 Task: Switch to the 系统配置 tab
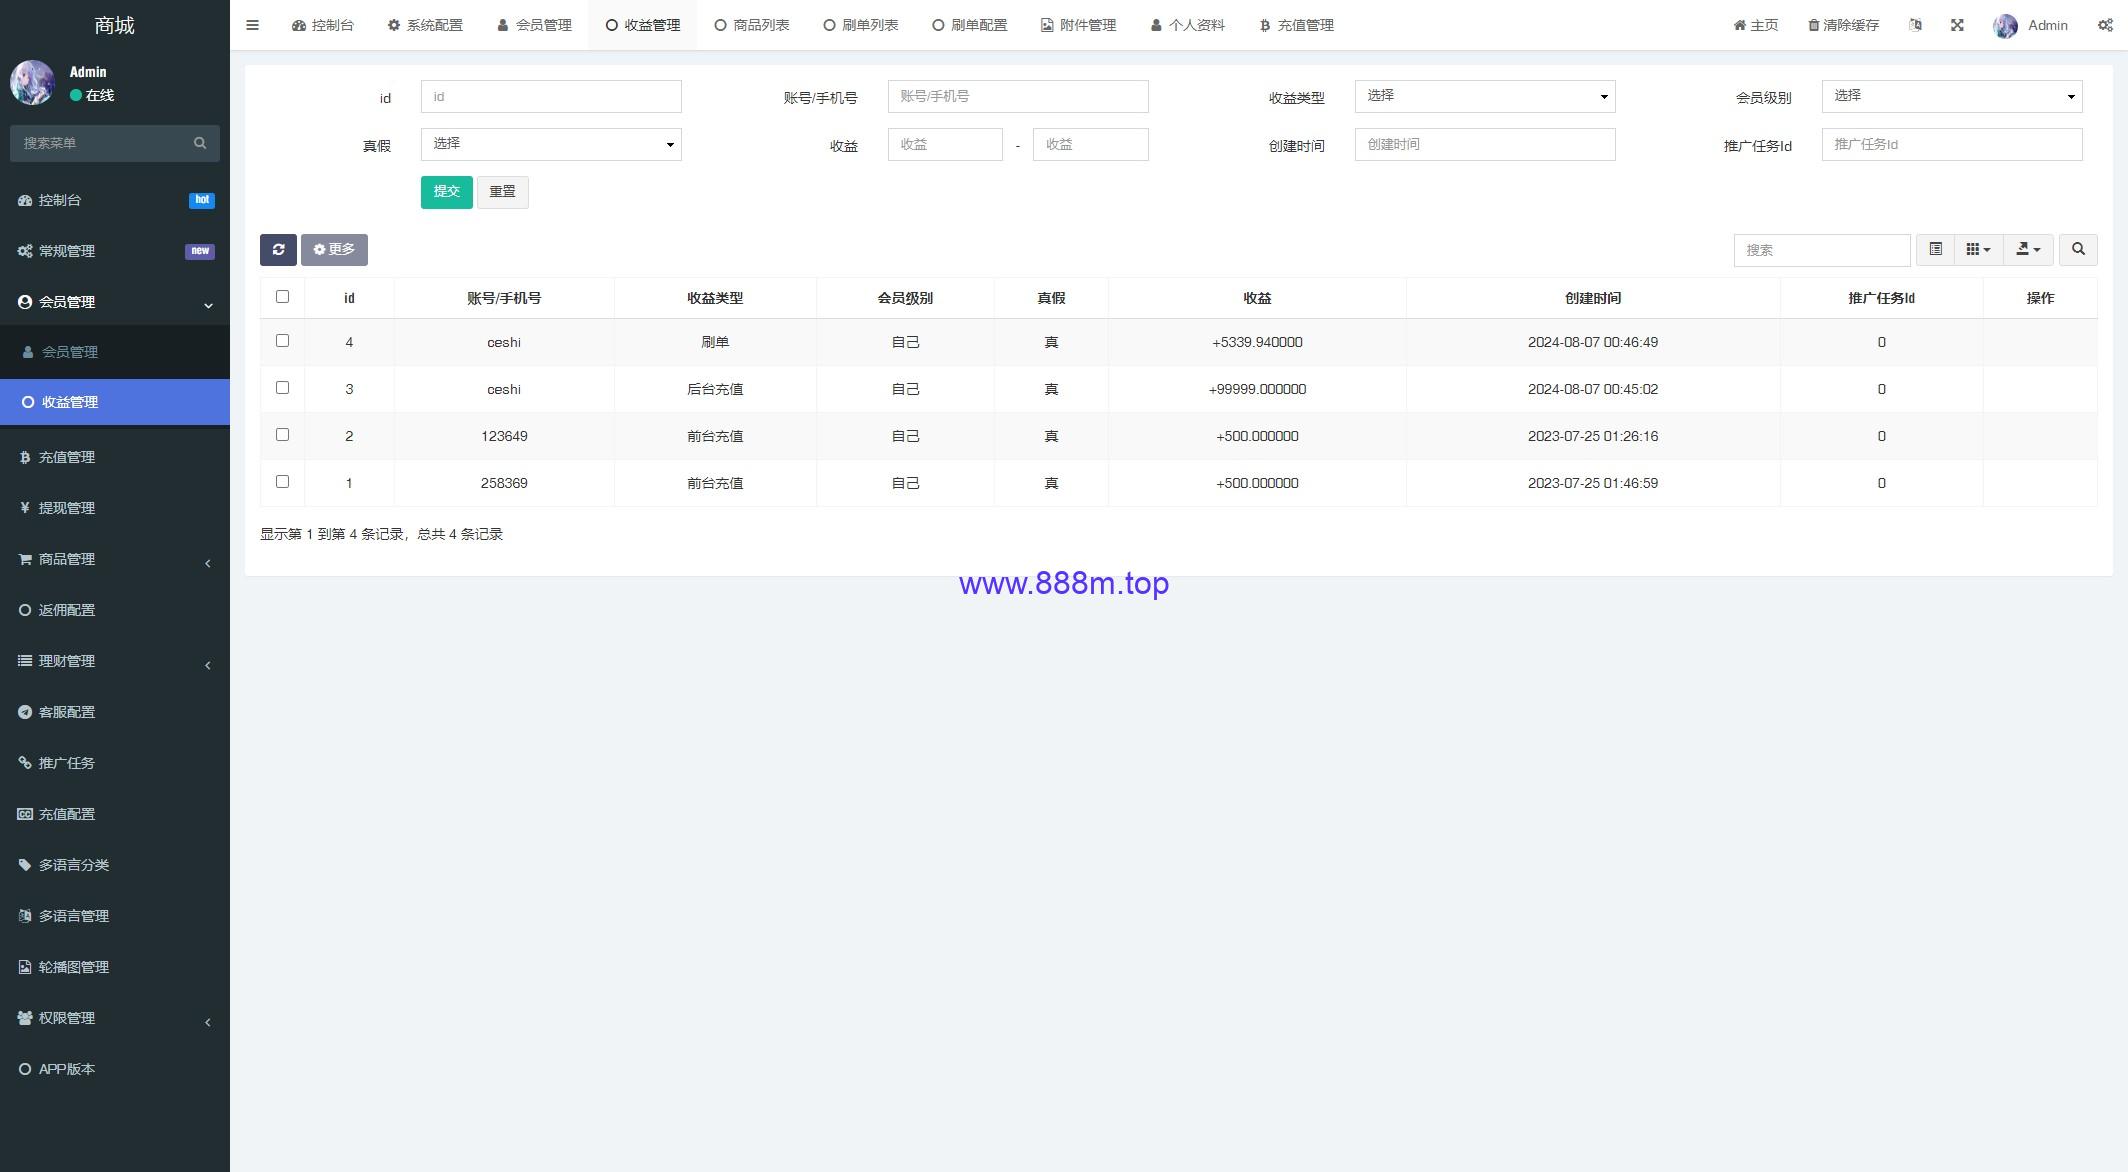click(x=425, y=25)
